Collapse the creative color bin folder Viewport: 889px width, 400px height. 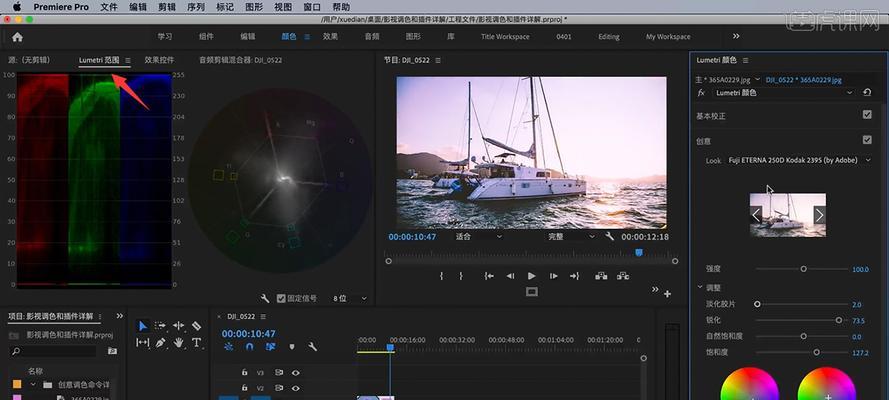[33, 384]
